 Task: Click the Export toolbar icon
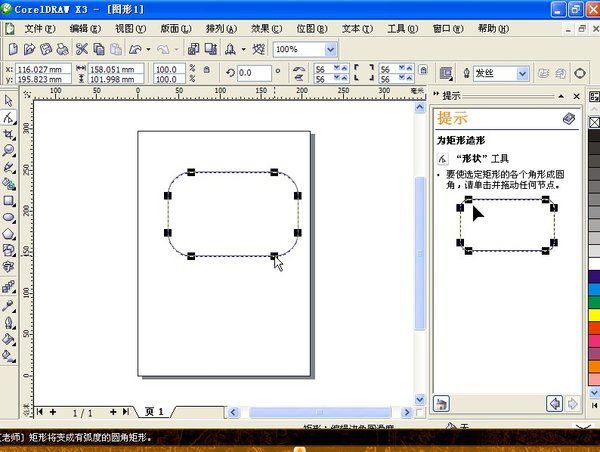tap(210, 49)
